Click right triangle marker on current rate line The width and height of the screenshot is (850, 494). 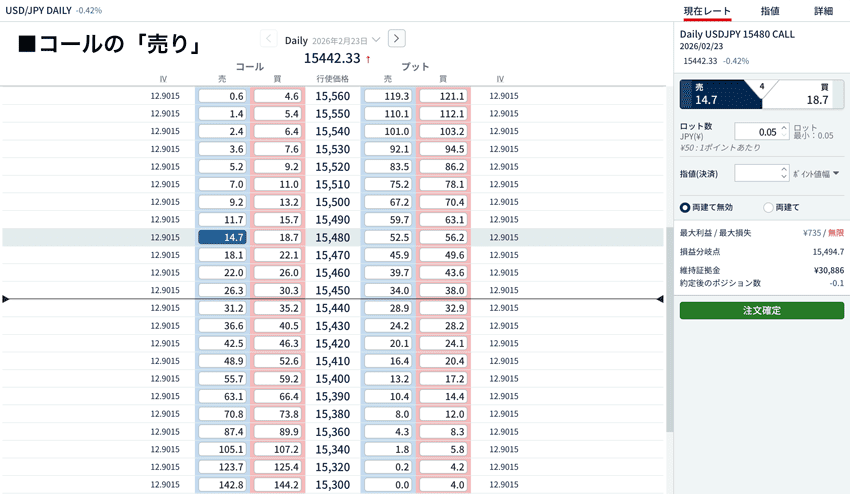pyautogui.click(x=660, y=299)
